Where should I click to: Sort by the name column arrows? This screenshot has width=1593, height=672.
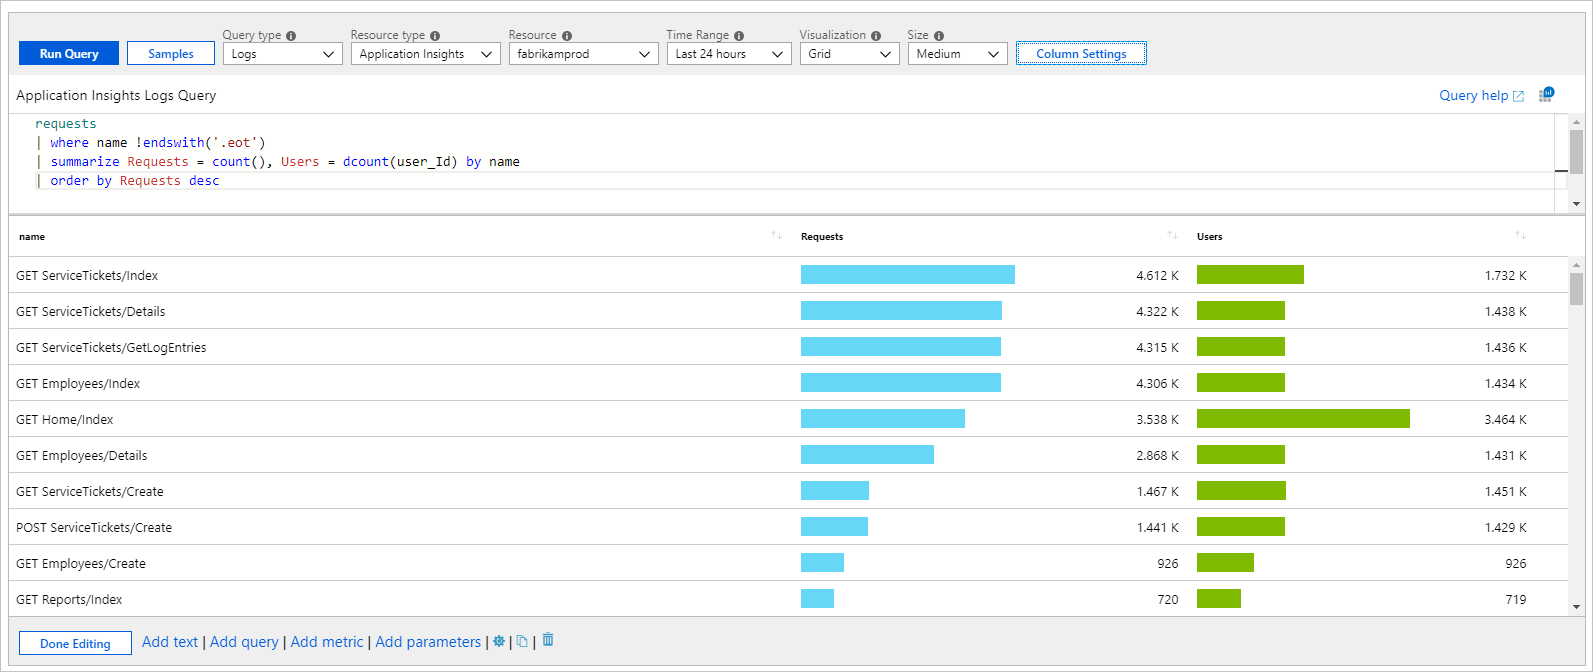pyautogui.click(x=776, y=236)
